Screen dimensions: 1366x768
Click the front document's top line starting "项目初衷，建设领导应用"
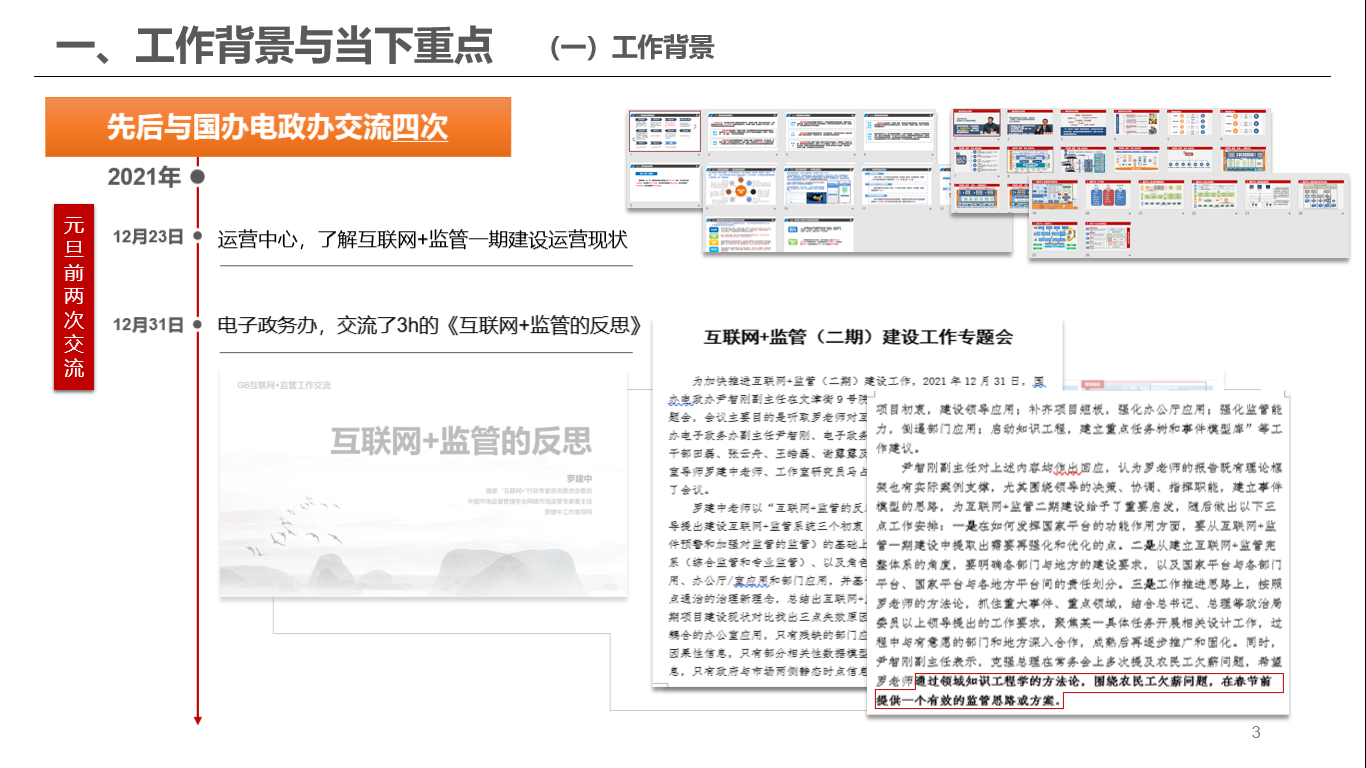[x=1078, y=410]
